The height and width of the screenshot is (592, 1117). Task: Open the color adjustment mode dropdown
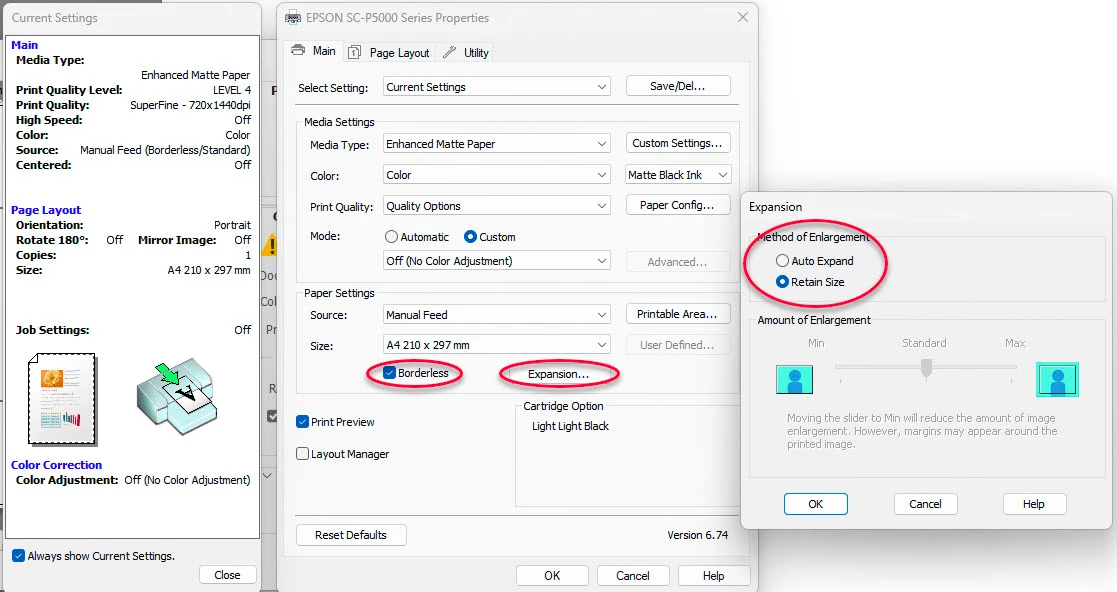pos(497,261)
